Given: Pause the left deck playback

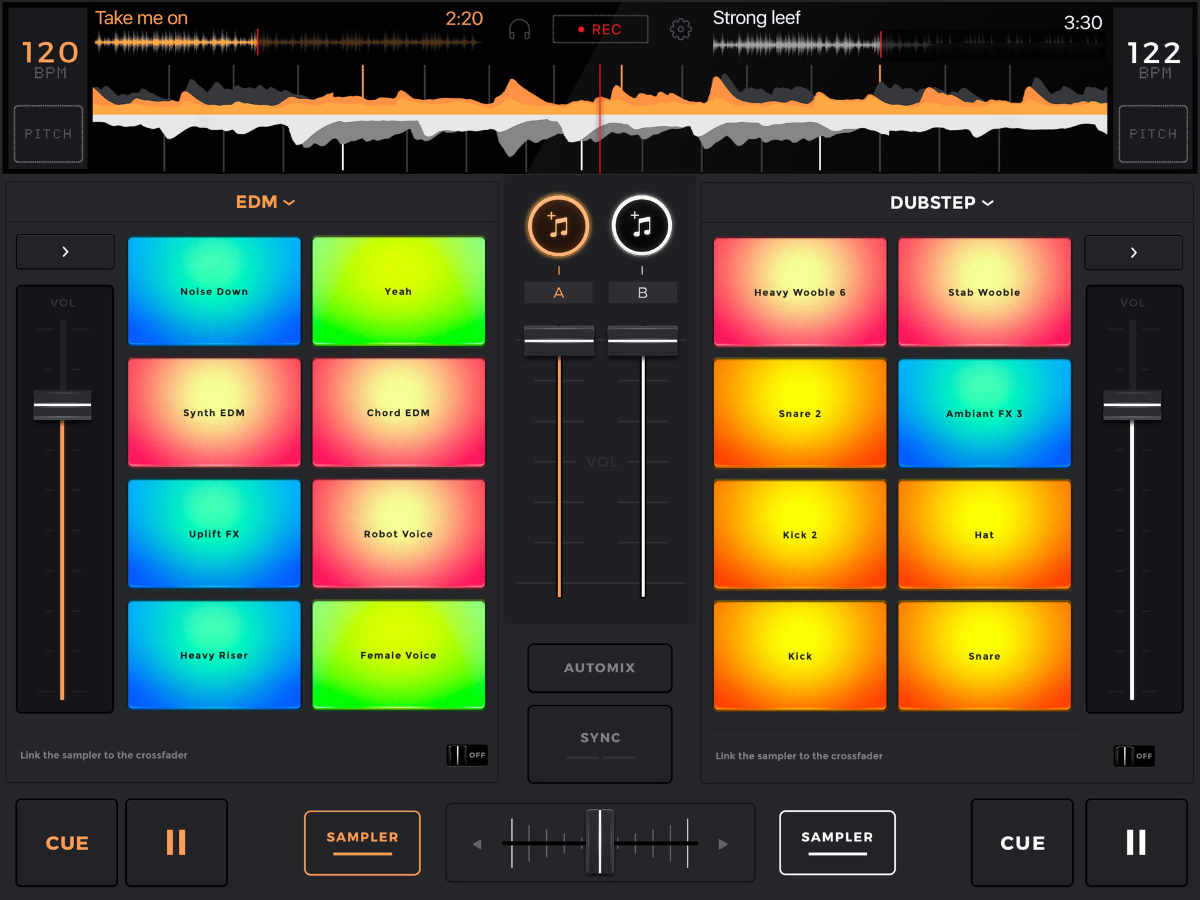Looking at the screenshot, I should [x=176, y=842].
